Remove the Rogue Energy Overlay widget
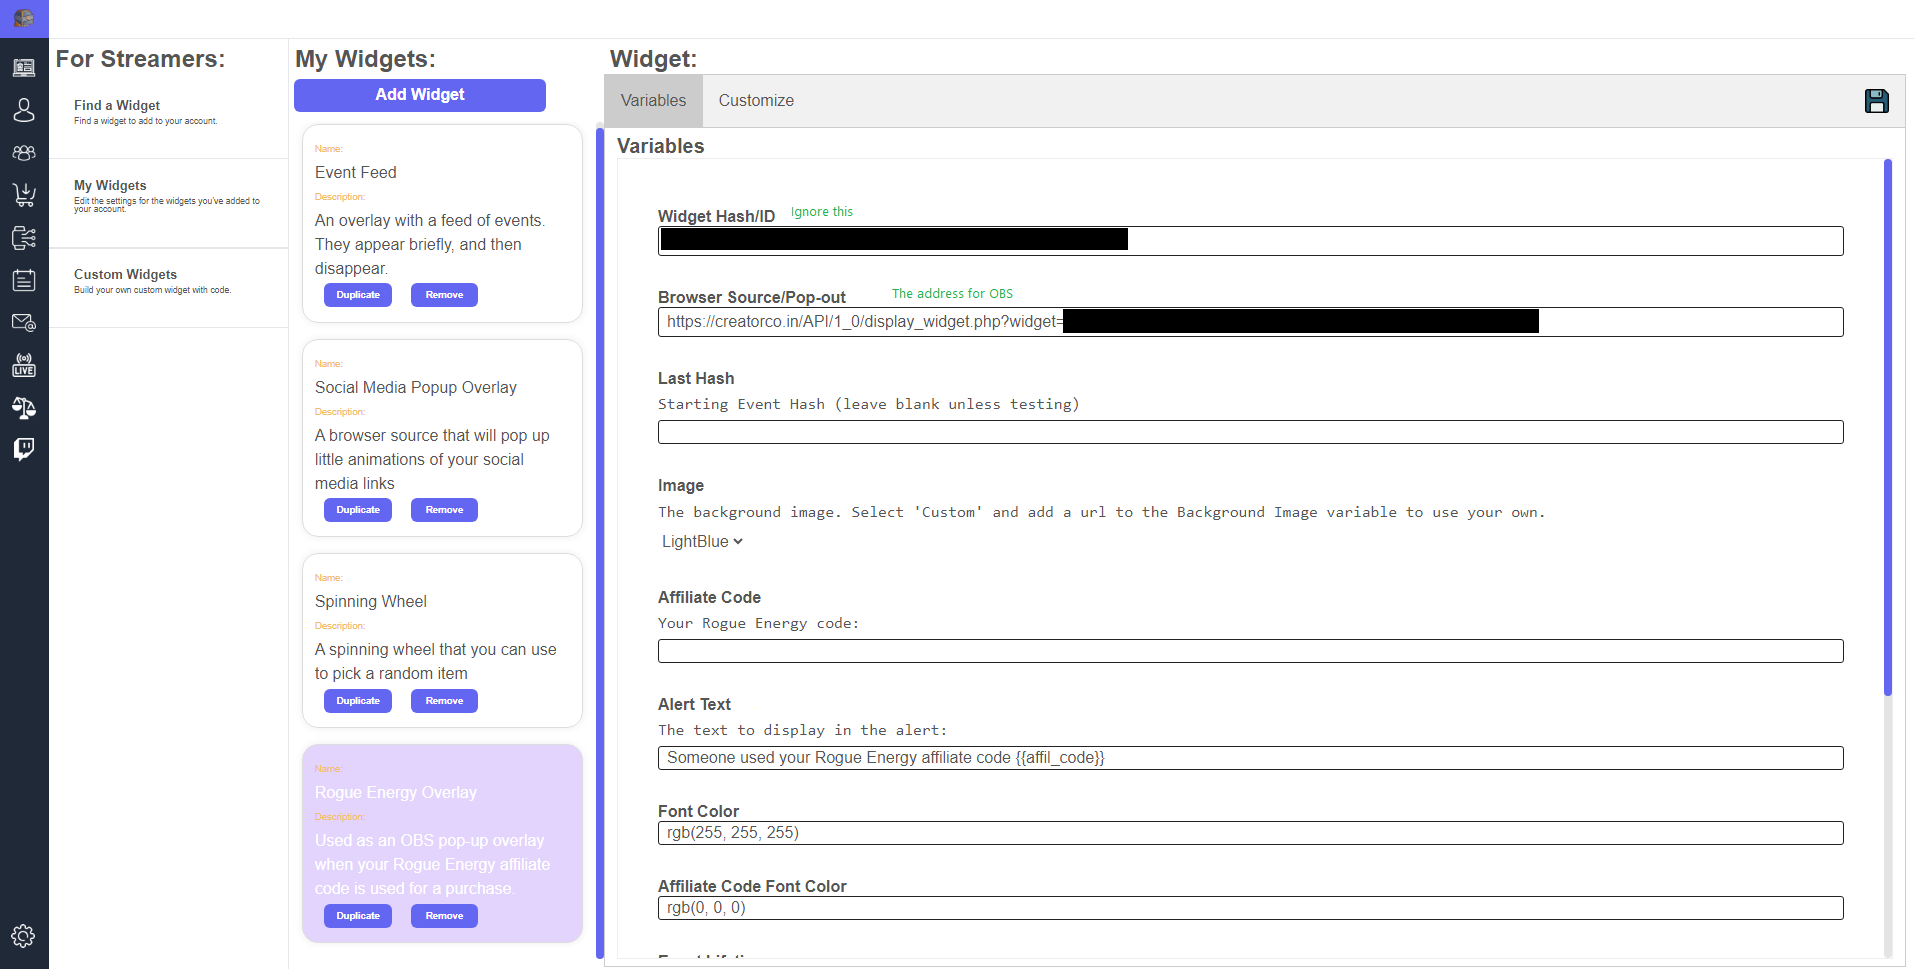This screenshot has height=969, width=1914. click(x=444, y=916)
